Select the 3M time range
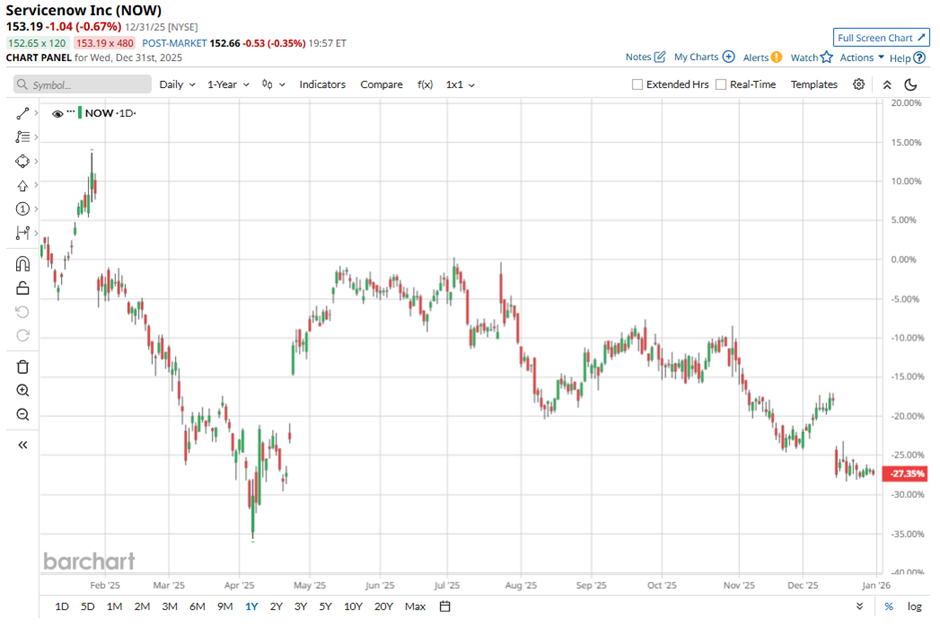Screen dimensions: 940x628 (x=170, y=606)
